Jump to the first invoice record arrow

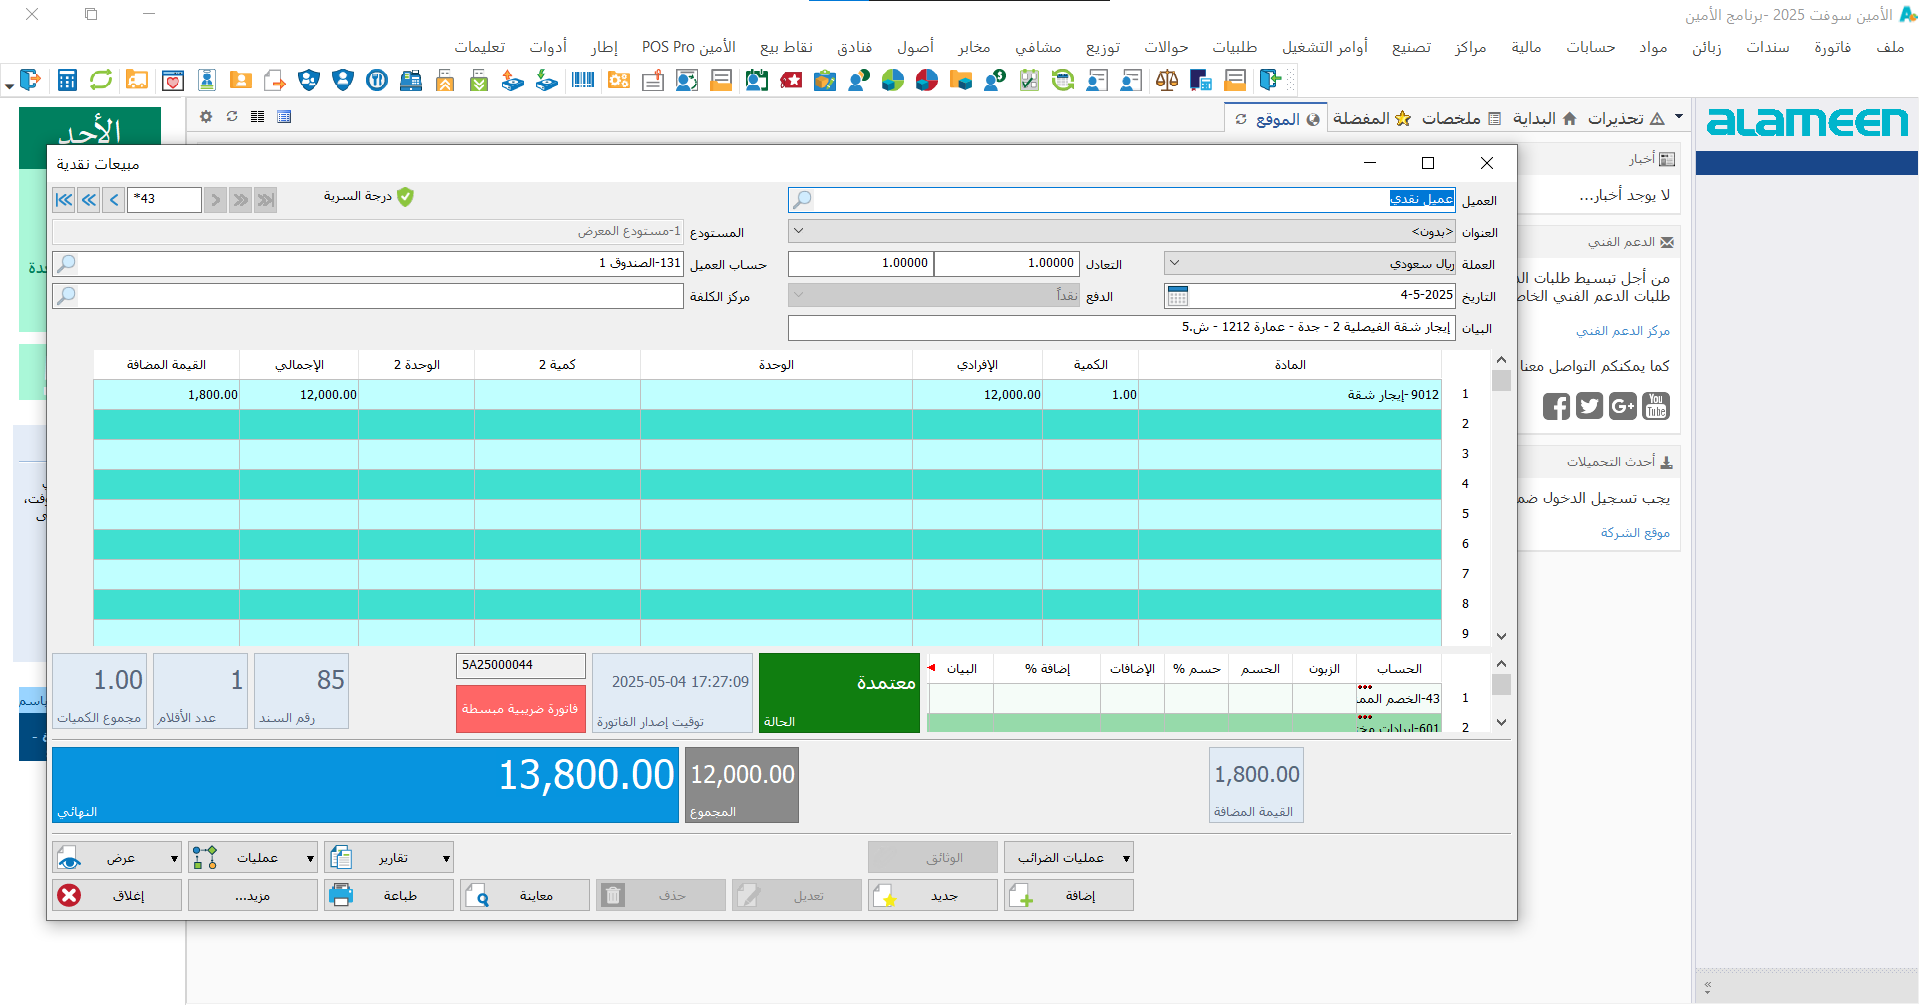click(x=64, y=200)
